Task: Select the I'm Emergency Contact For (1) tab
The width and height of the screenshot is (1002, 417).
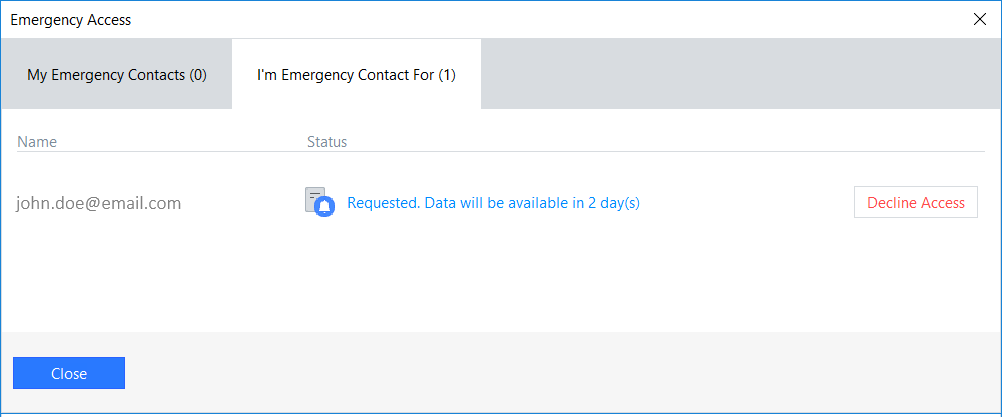Action: pos(357,74)
